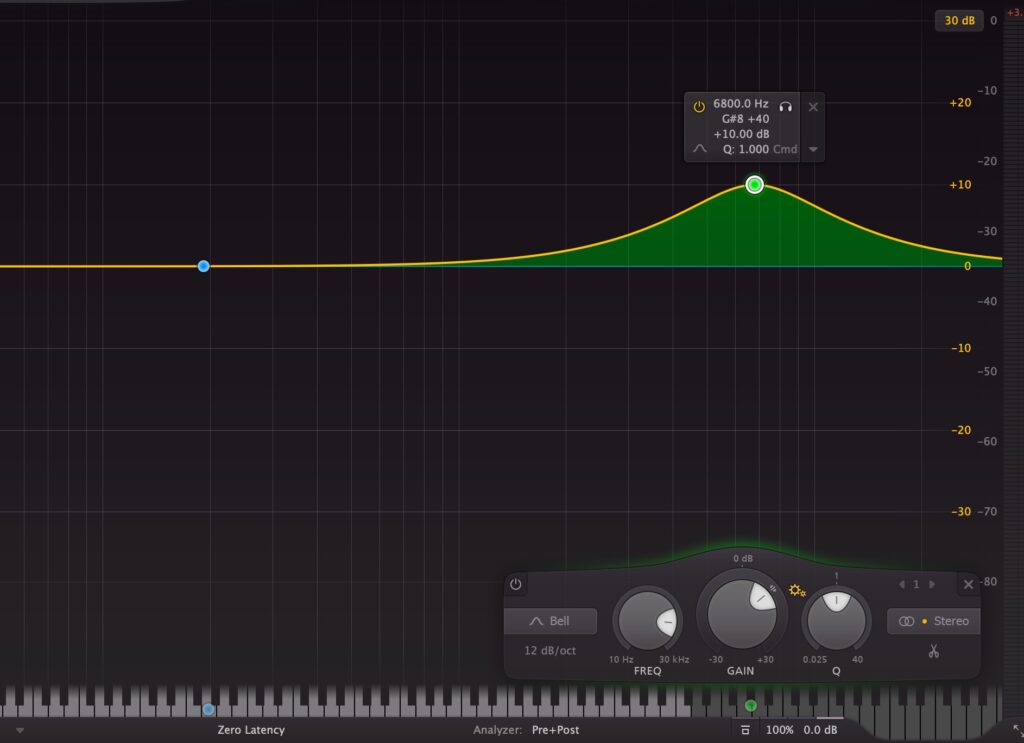The image size is (1024, 743).
Task: Toggle the band power button in the tooltip
Action: 697,106
